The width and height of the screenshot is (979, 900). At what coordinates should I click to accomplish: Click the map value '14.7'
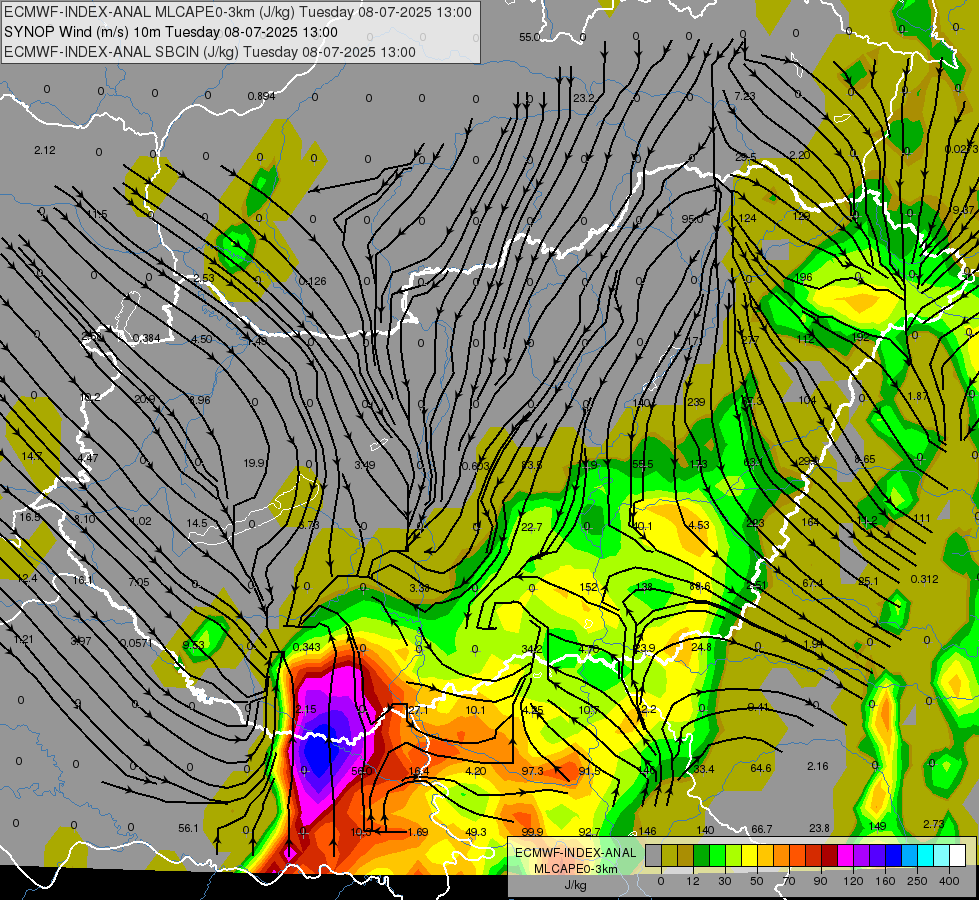32,457
